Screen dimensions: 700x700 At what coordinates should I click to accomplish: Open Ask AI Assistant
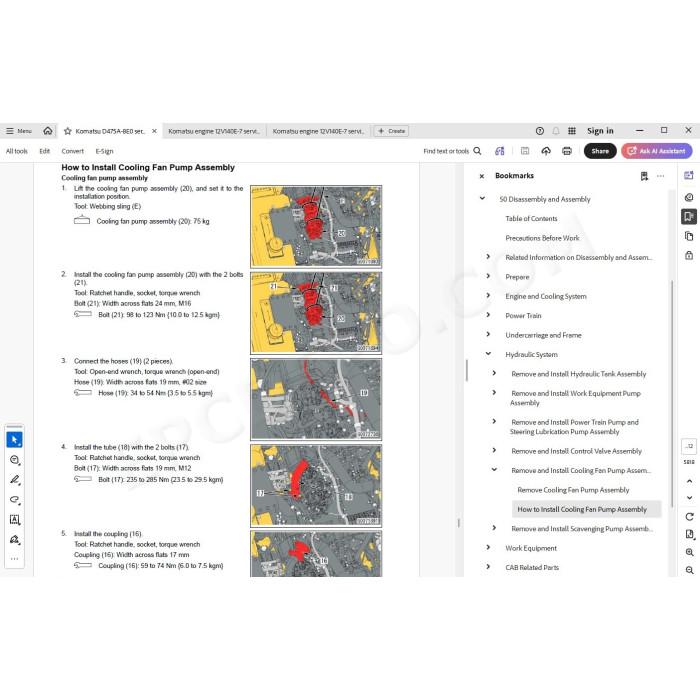tap(657, 151)
